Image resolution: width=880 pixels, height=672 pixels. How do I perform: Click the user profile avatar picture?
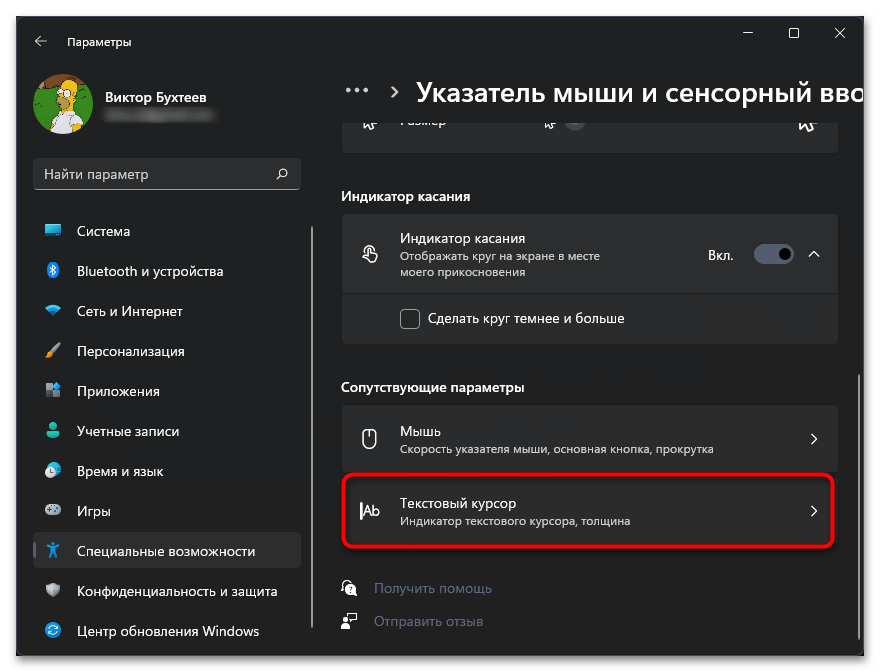pos(63,105)
